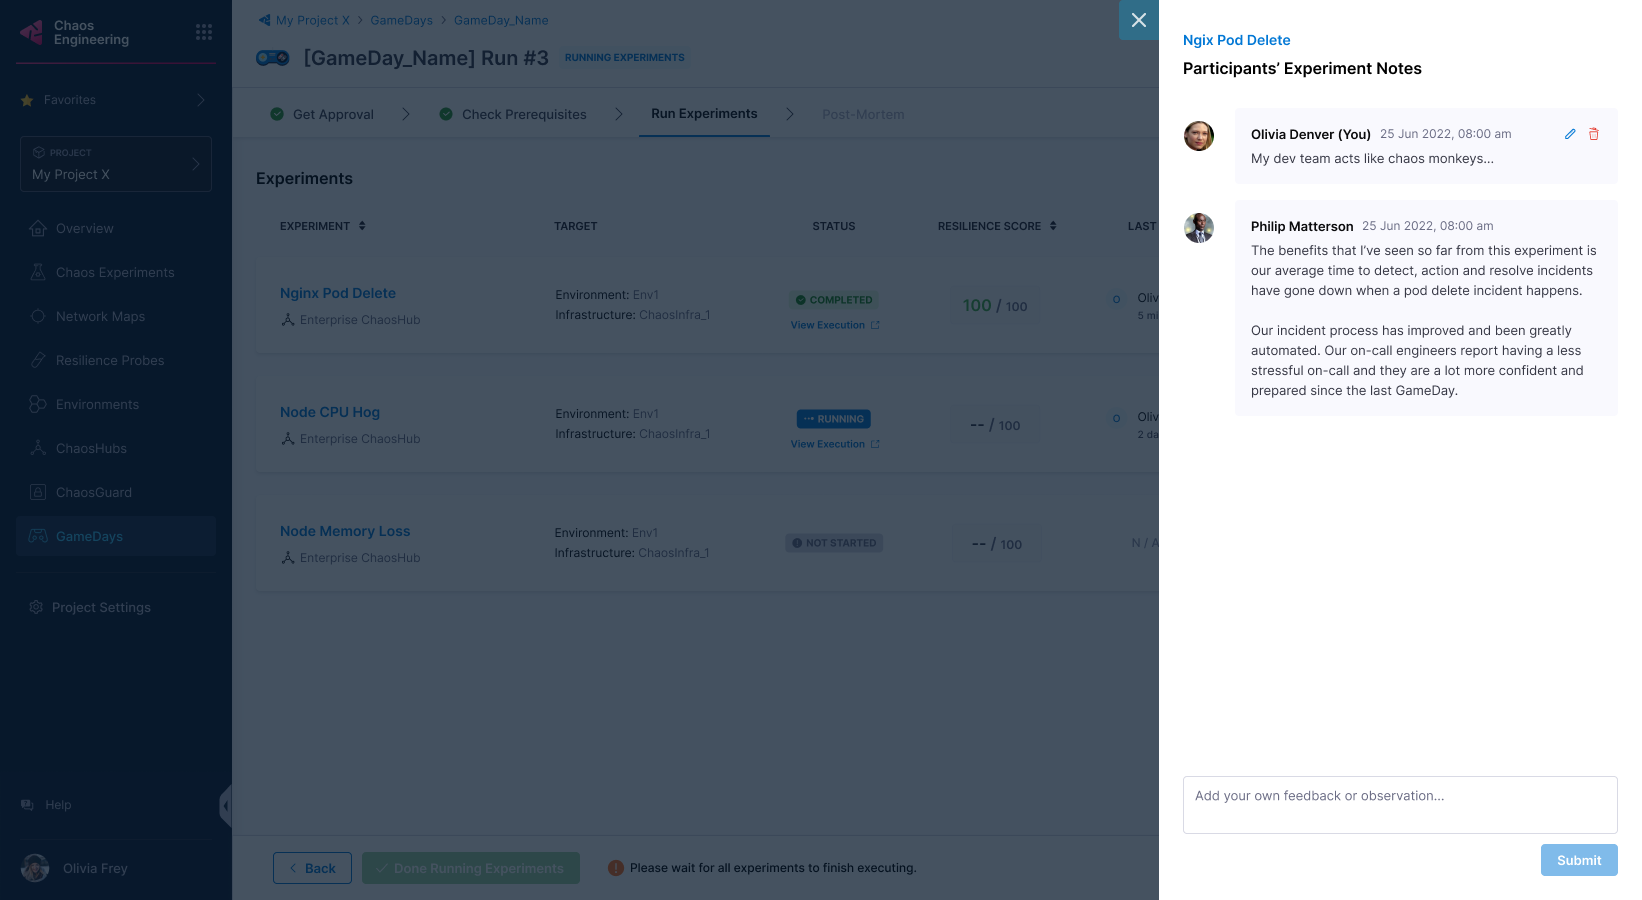This screenshot has width=1642, height=900.
Task: Submit the feedback note
Action: point(1578,860)
